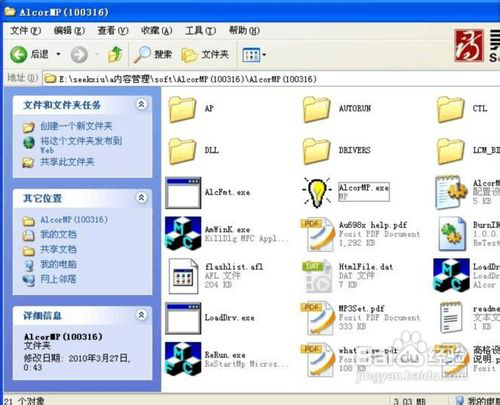This screenshot has height=405, width=500.
Task: Open the AUTORUN folder icon
Action: (317, 109)
